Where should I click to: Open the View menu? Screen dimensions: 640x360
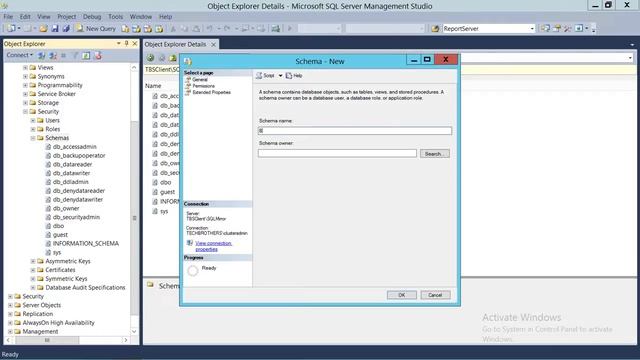coord(44,17)
